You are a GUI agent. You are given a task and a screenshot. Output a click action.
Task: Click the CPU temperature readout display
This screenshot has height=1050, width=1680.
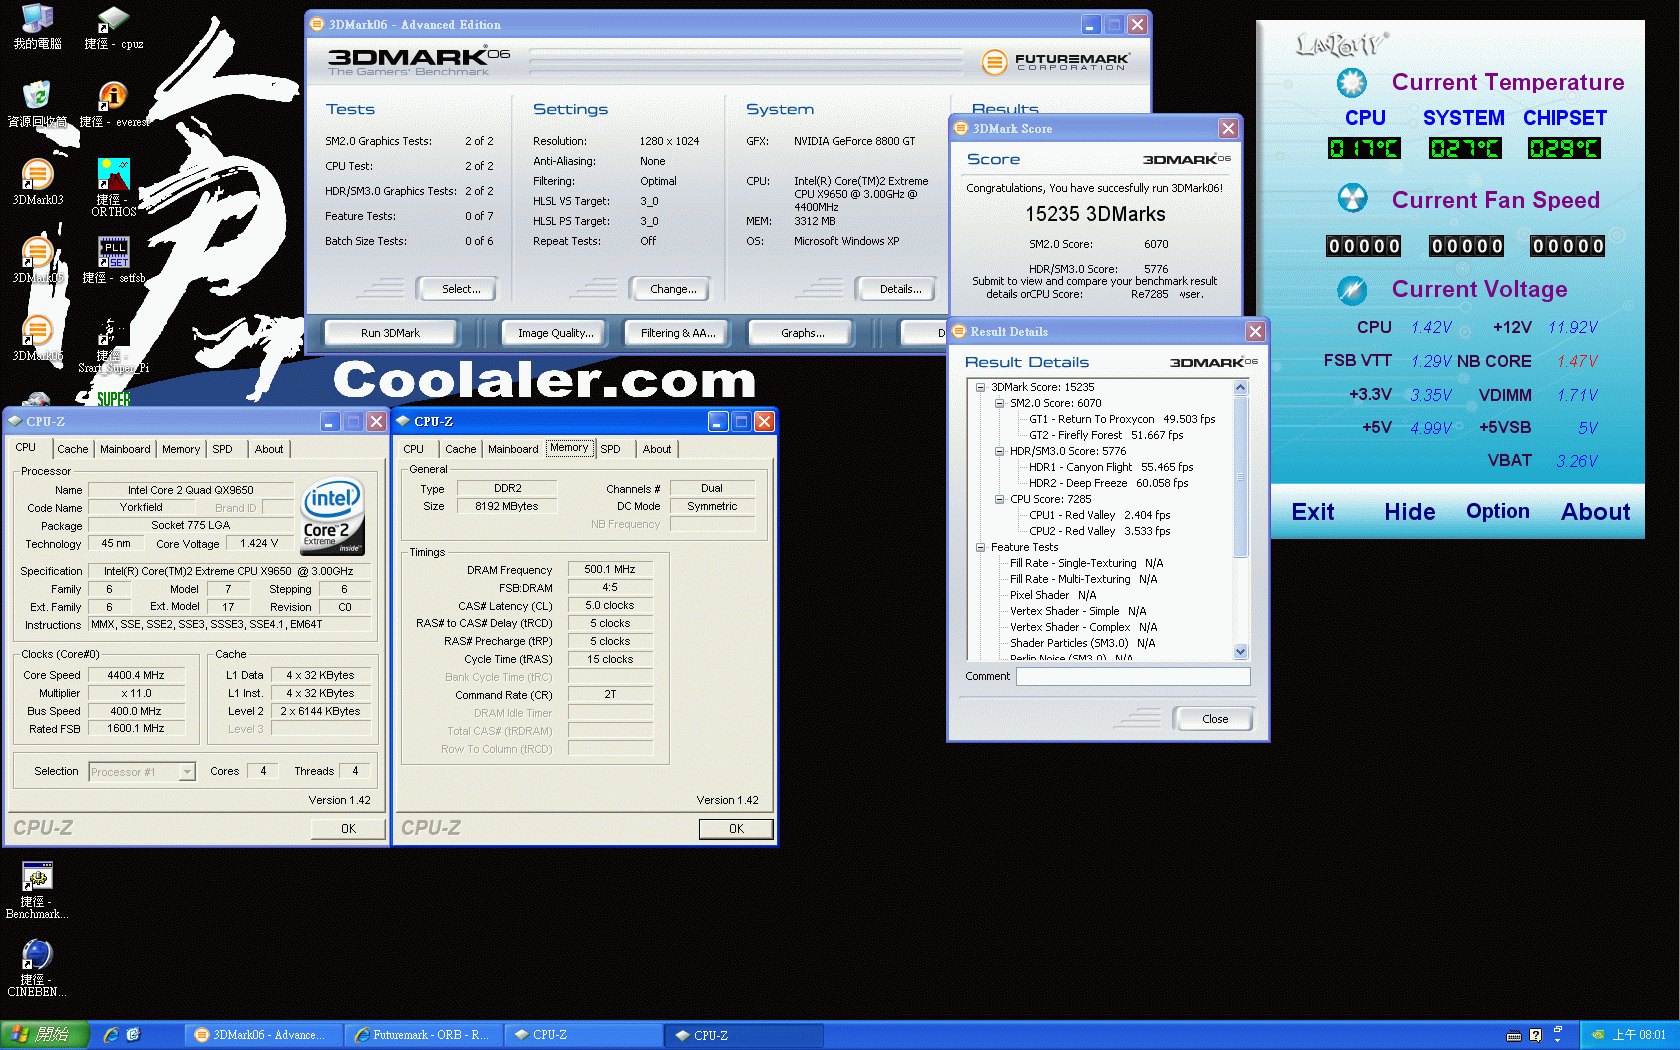click(1364, 149)
